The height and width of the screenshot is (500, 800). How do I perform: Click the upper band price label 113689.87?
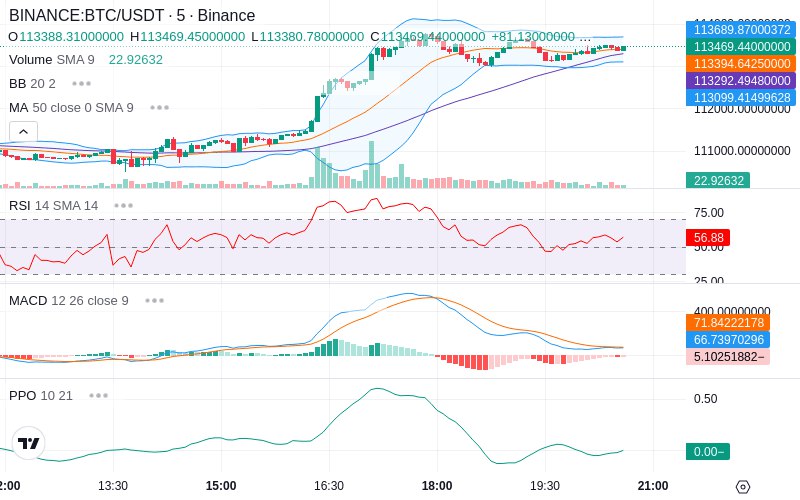tap(741, 30)
